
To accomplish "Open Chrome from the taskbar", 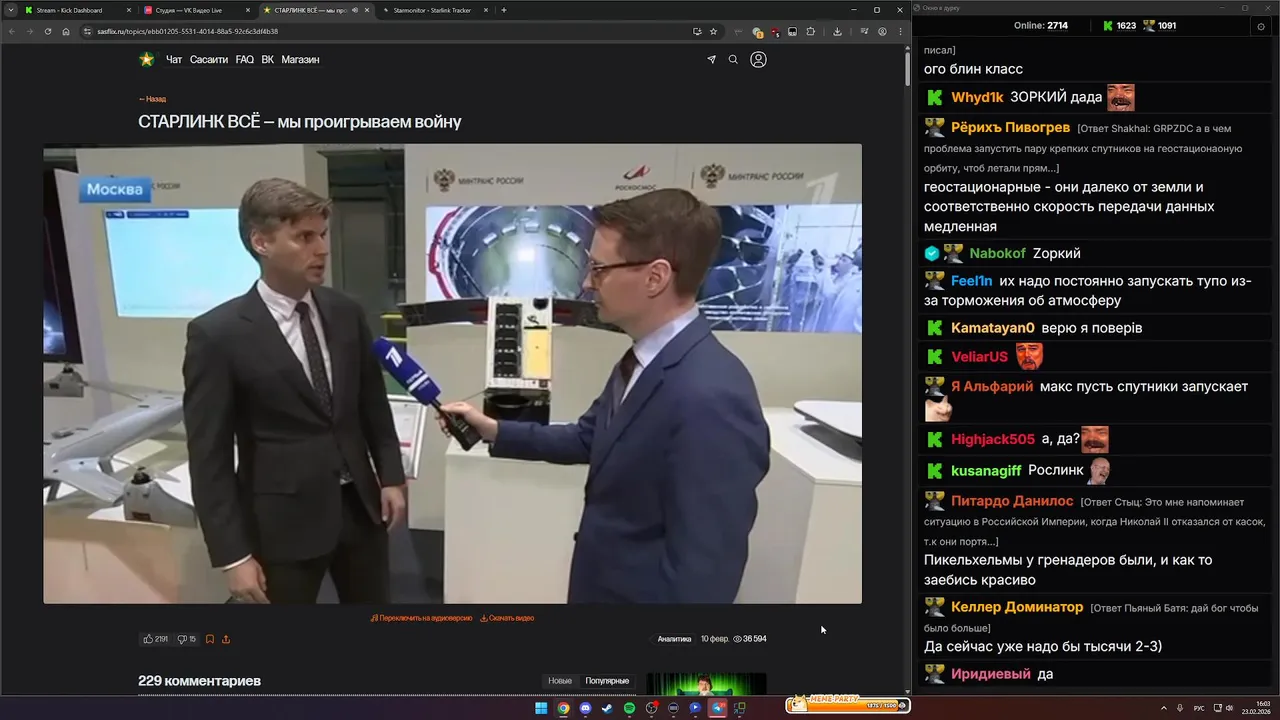I will (563, 708).
